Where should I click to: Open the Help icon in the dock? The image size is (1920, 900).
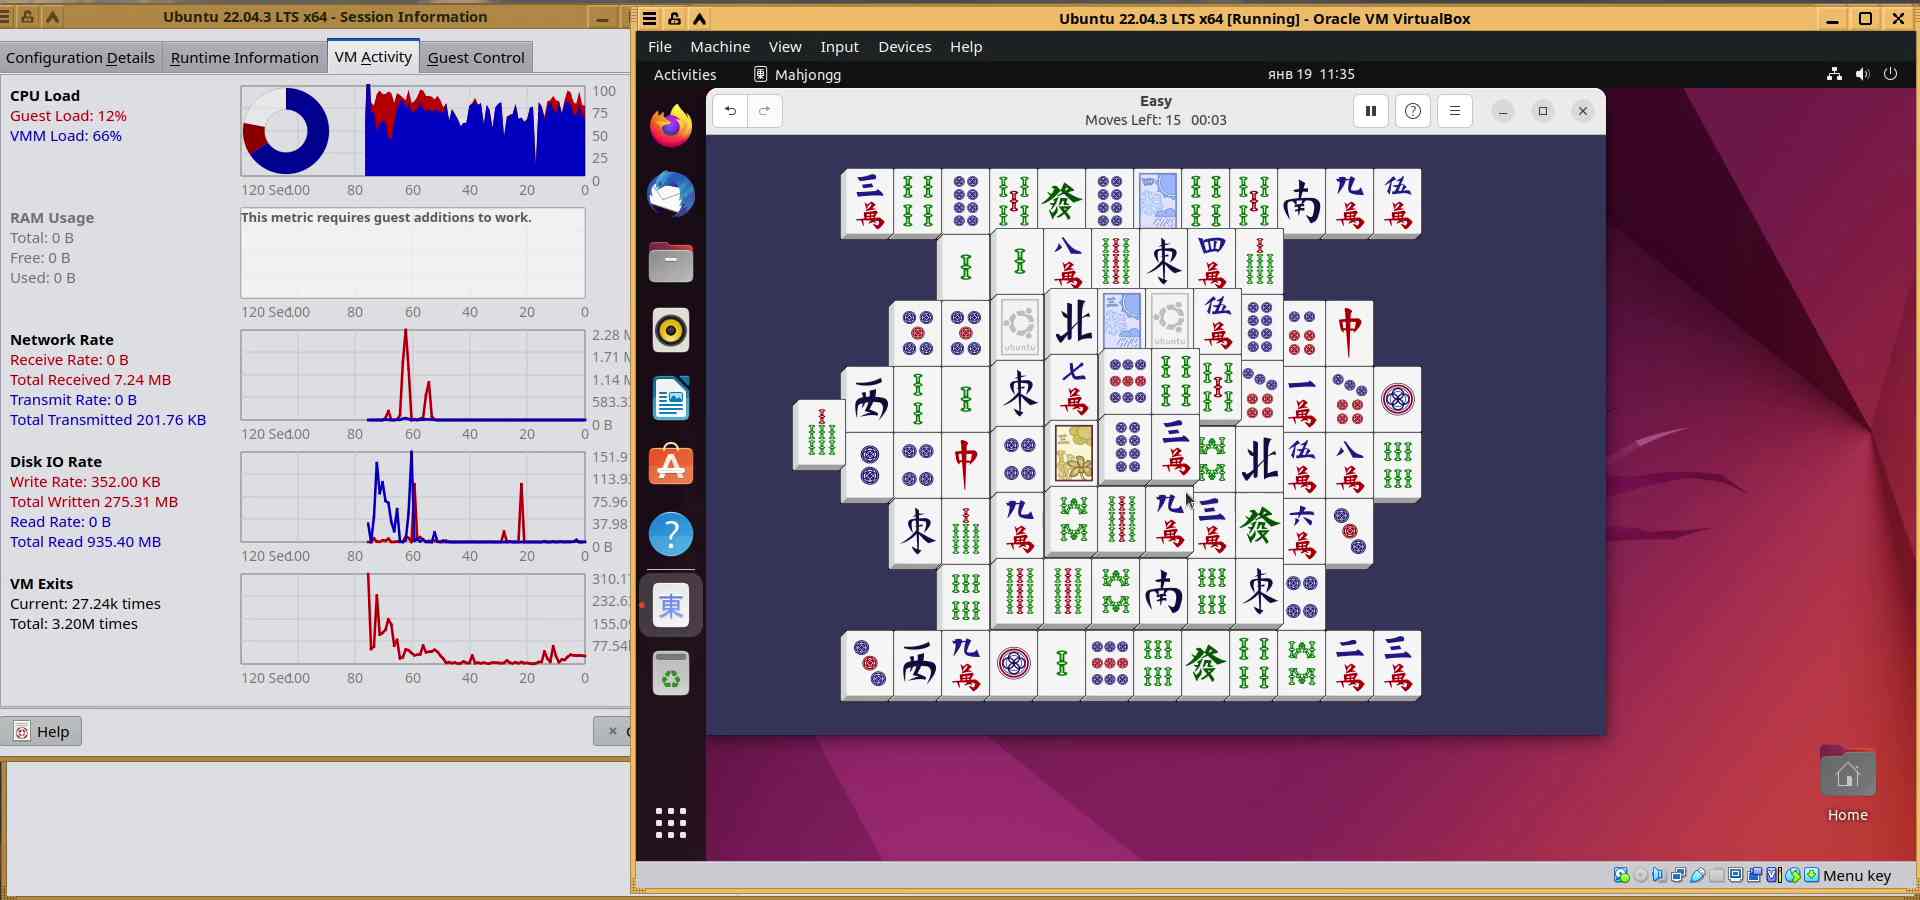click(671, 534)
